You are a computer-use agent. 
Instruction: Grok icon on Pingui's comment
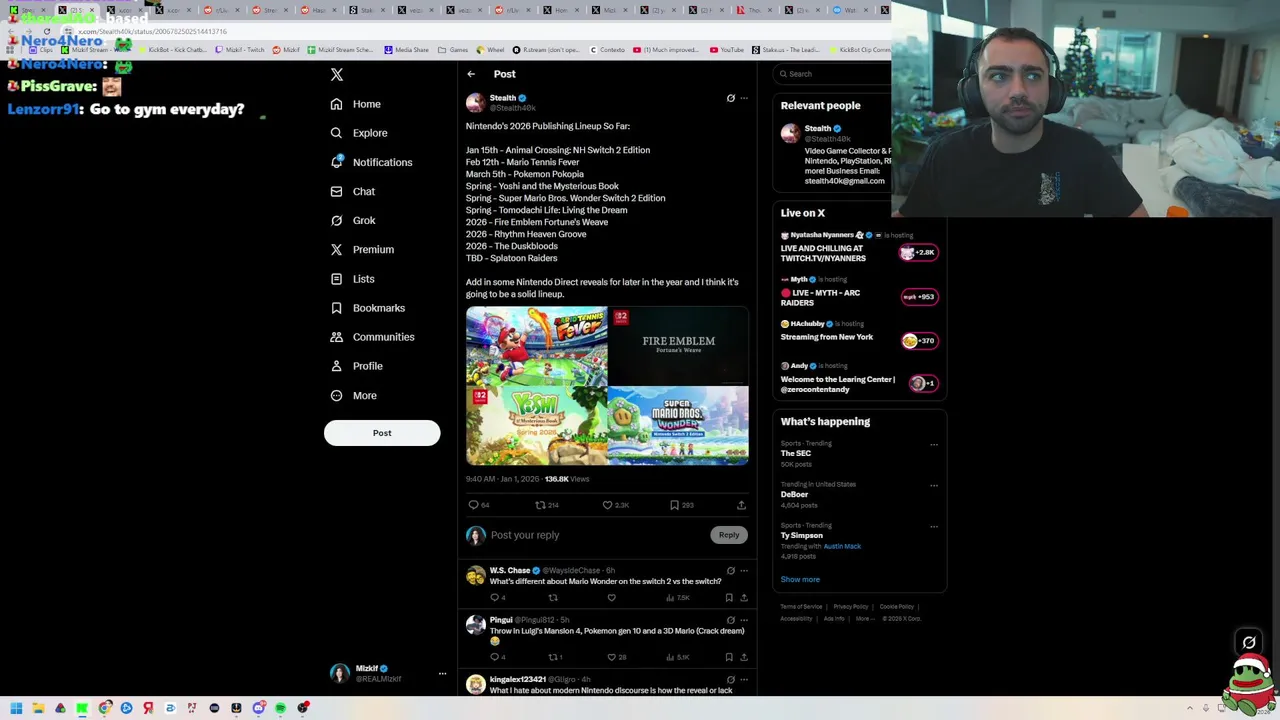click(x=730, y=620)
